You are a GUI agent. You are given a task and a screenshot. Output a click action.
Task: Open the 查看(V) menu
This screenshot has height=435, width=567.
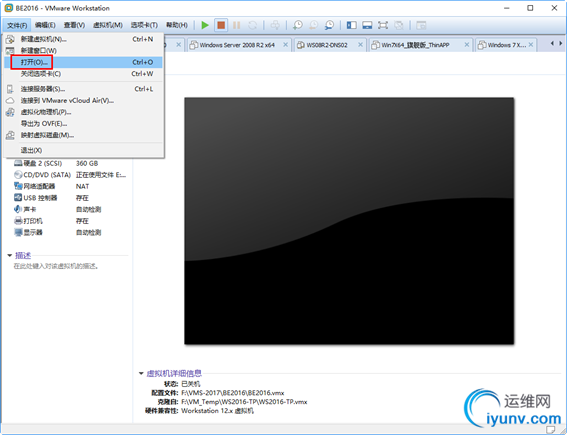[x=74, y=25]
